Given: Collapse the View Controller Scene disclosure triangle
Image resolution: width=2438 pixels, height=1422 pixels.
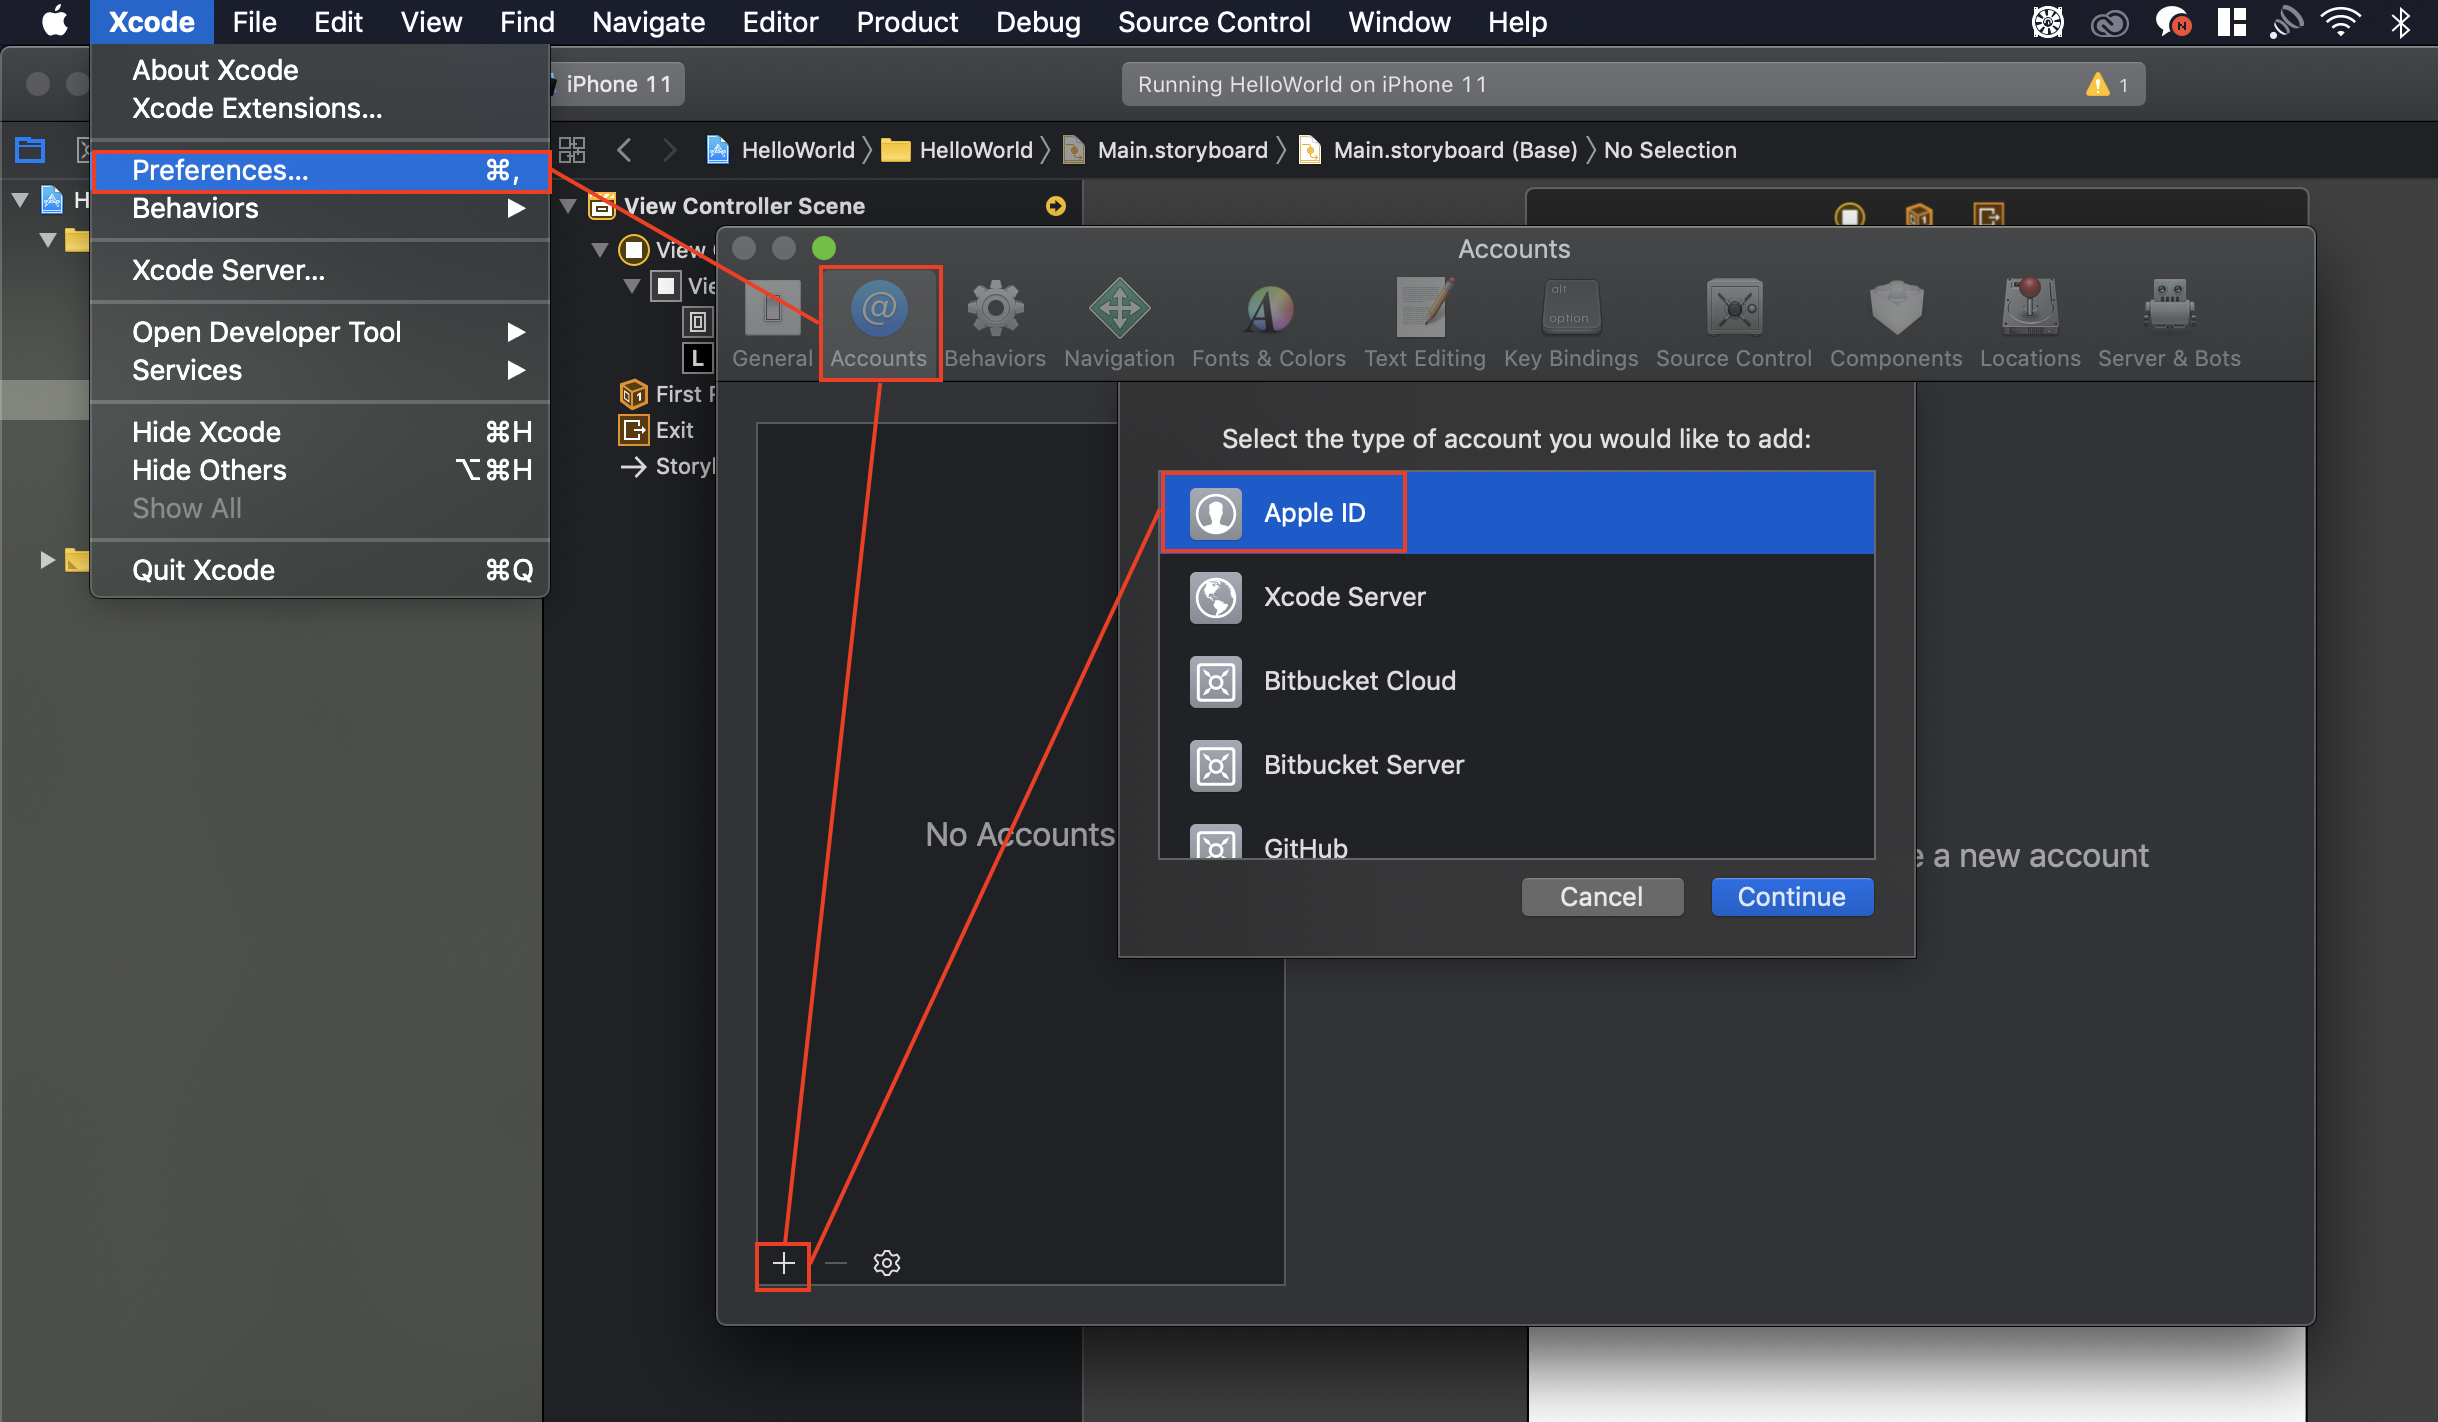Looking at the screenshot, I should pos(568,206).
